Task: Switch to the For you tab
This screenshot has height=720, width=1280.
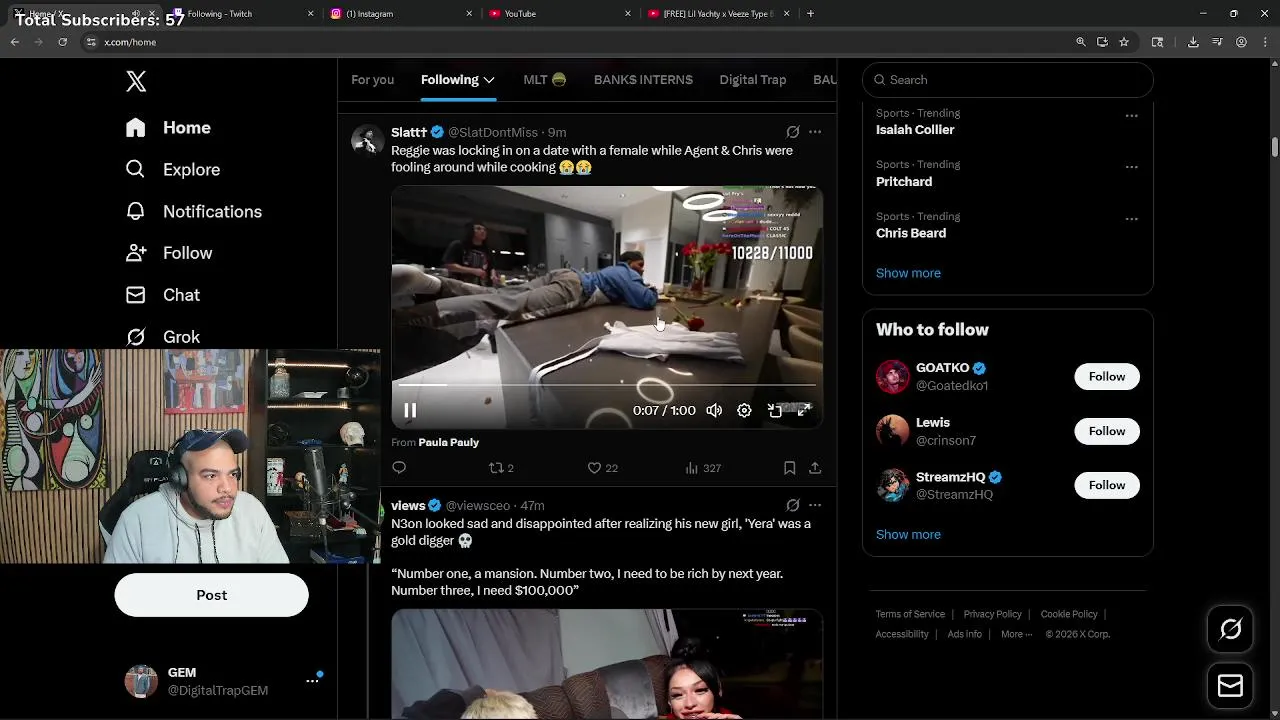Action: (x=372, y=80)
